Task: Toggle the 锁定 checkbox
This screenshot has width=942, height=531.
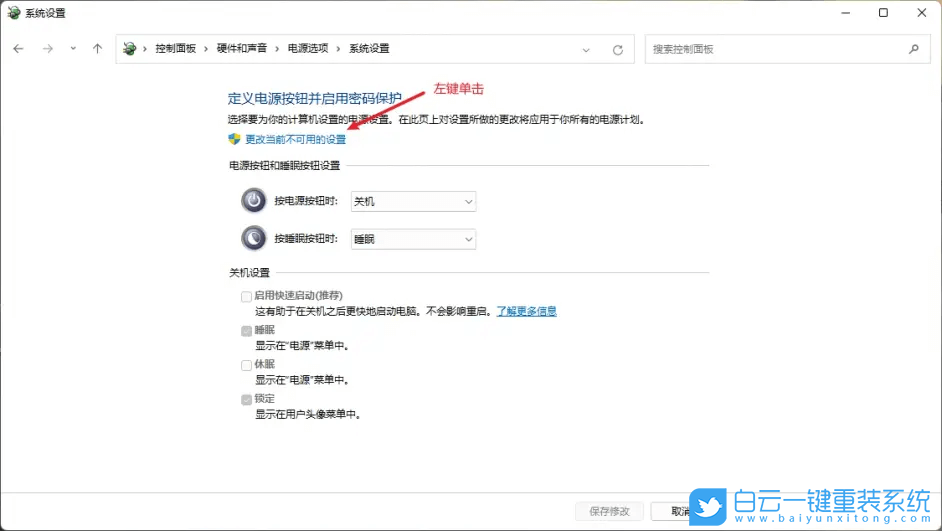Action: click(246, 399)
